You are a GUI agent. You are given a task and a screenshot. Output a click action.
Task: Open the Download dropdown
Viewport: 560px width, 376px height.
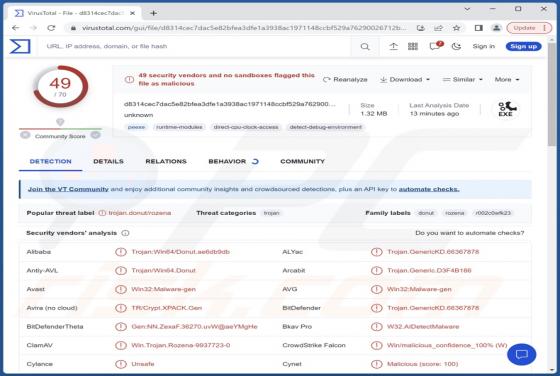point(405,79)
